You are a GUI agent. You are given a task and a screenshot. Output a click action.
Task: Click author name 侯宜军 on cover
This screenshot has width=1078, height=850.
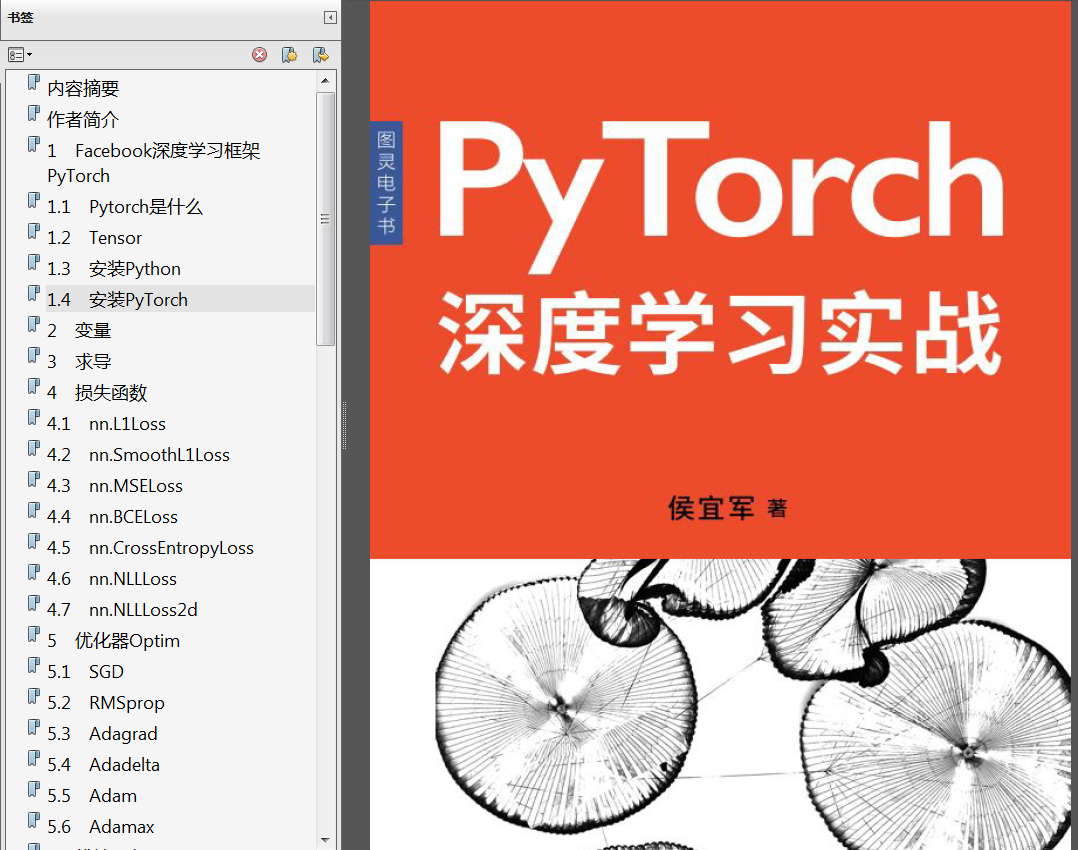click(711, 508)
